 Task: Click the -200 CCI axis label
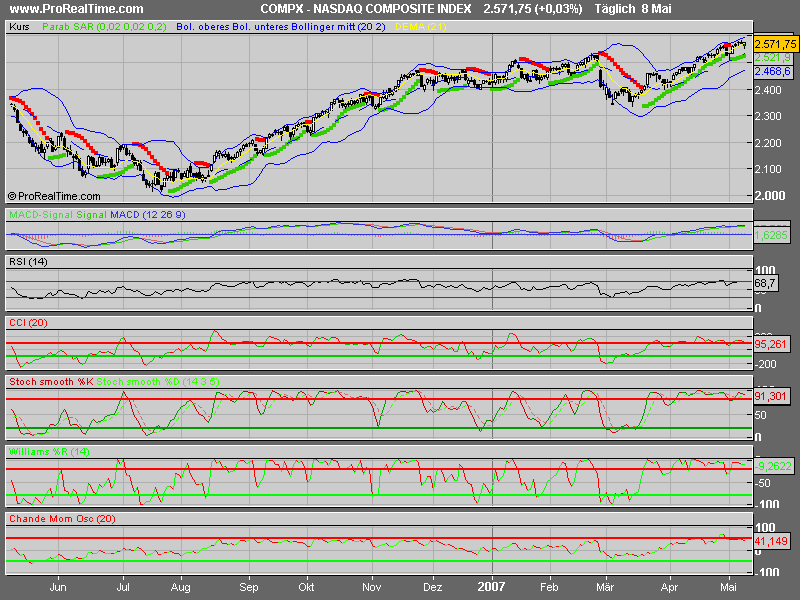pyautogui.click(x=765, y=364)
